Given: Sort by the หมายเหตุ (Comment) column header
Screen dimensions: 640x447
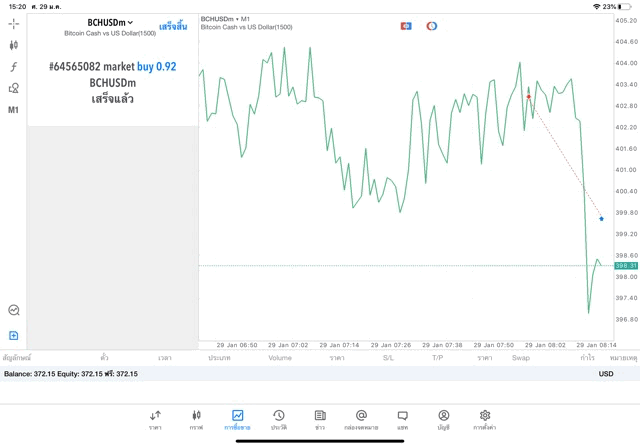Looking at the screenshot, I should 623,358.
